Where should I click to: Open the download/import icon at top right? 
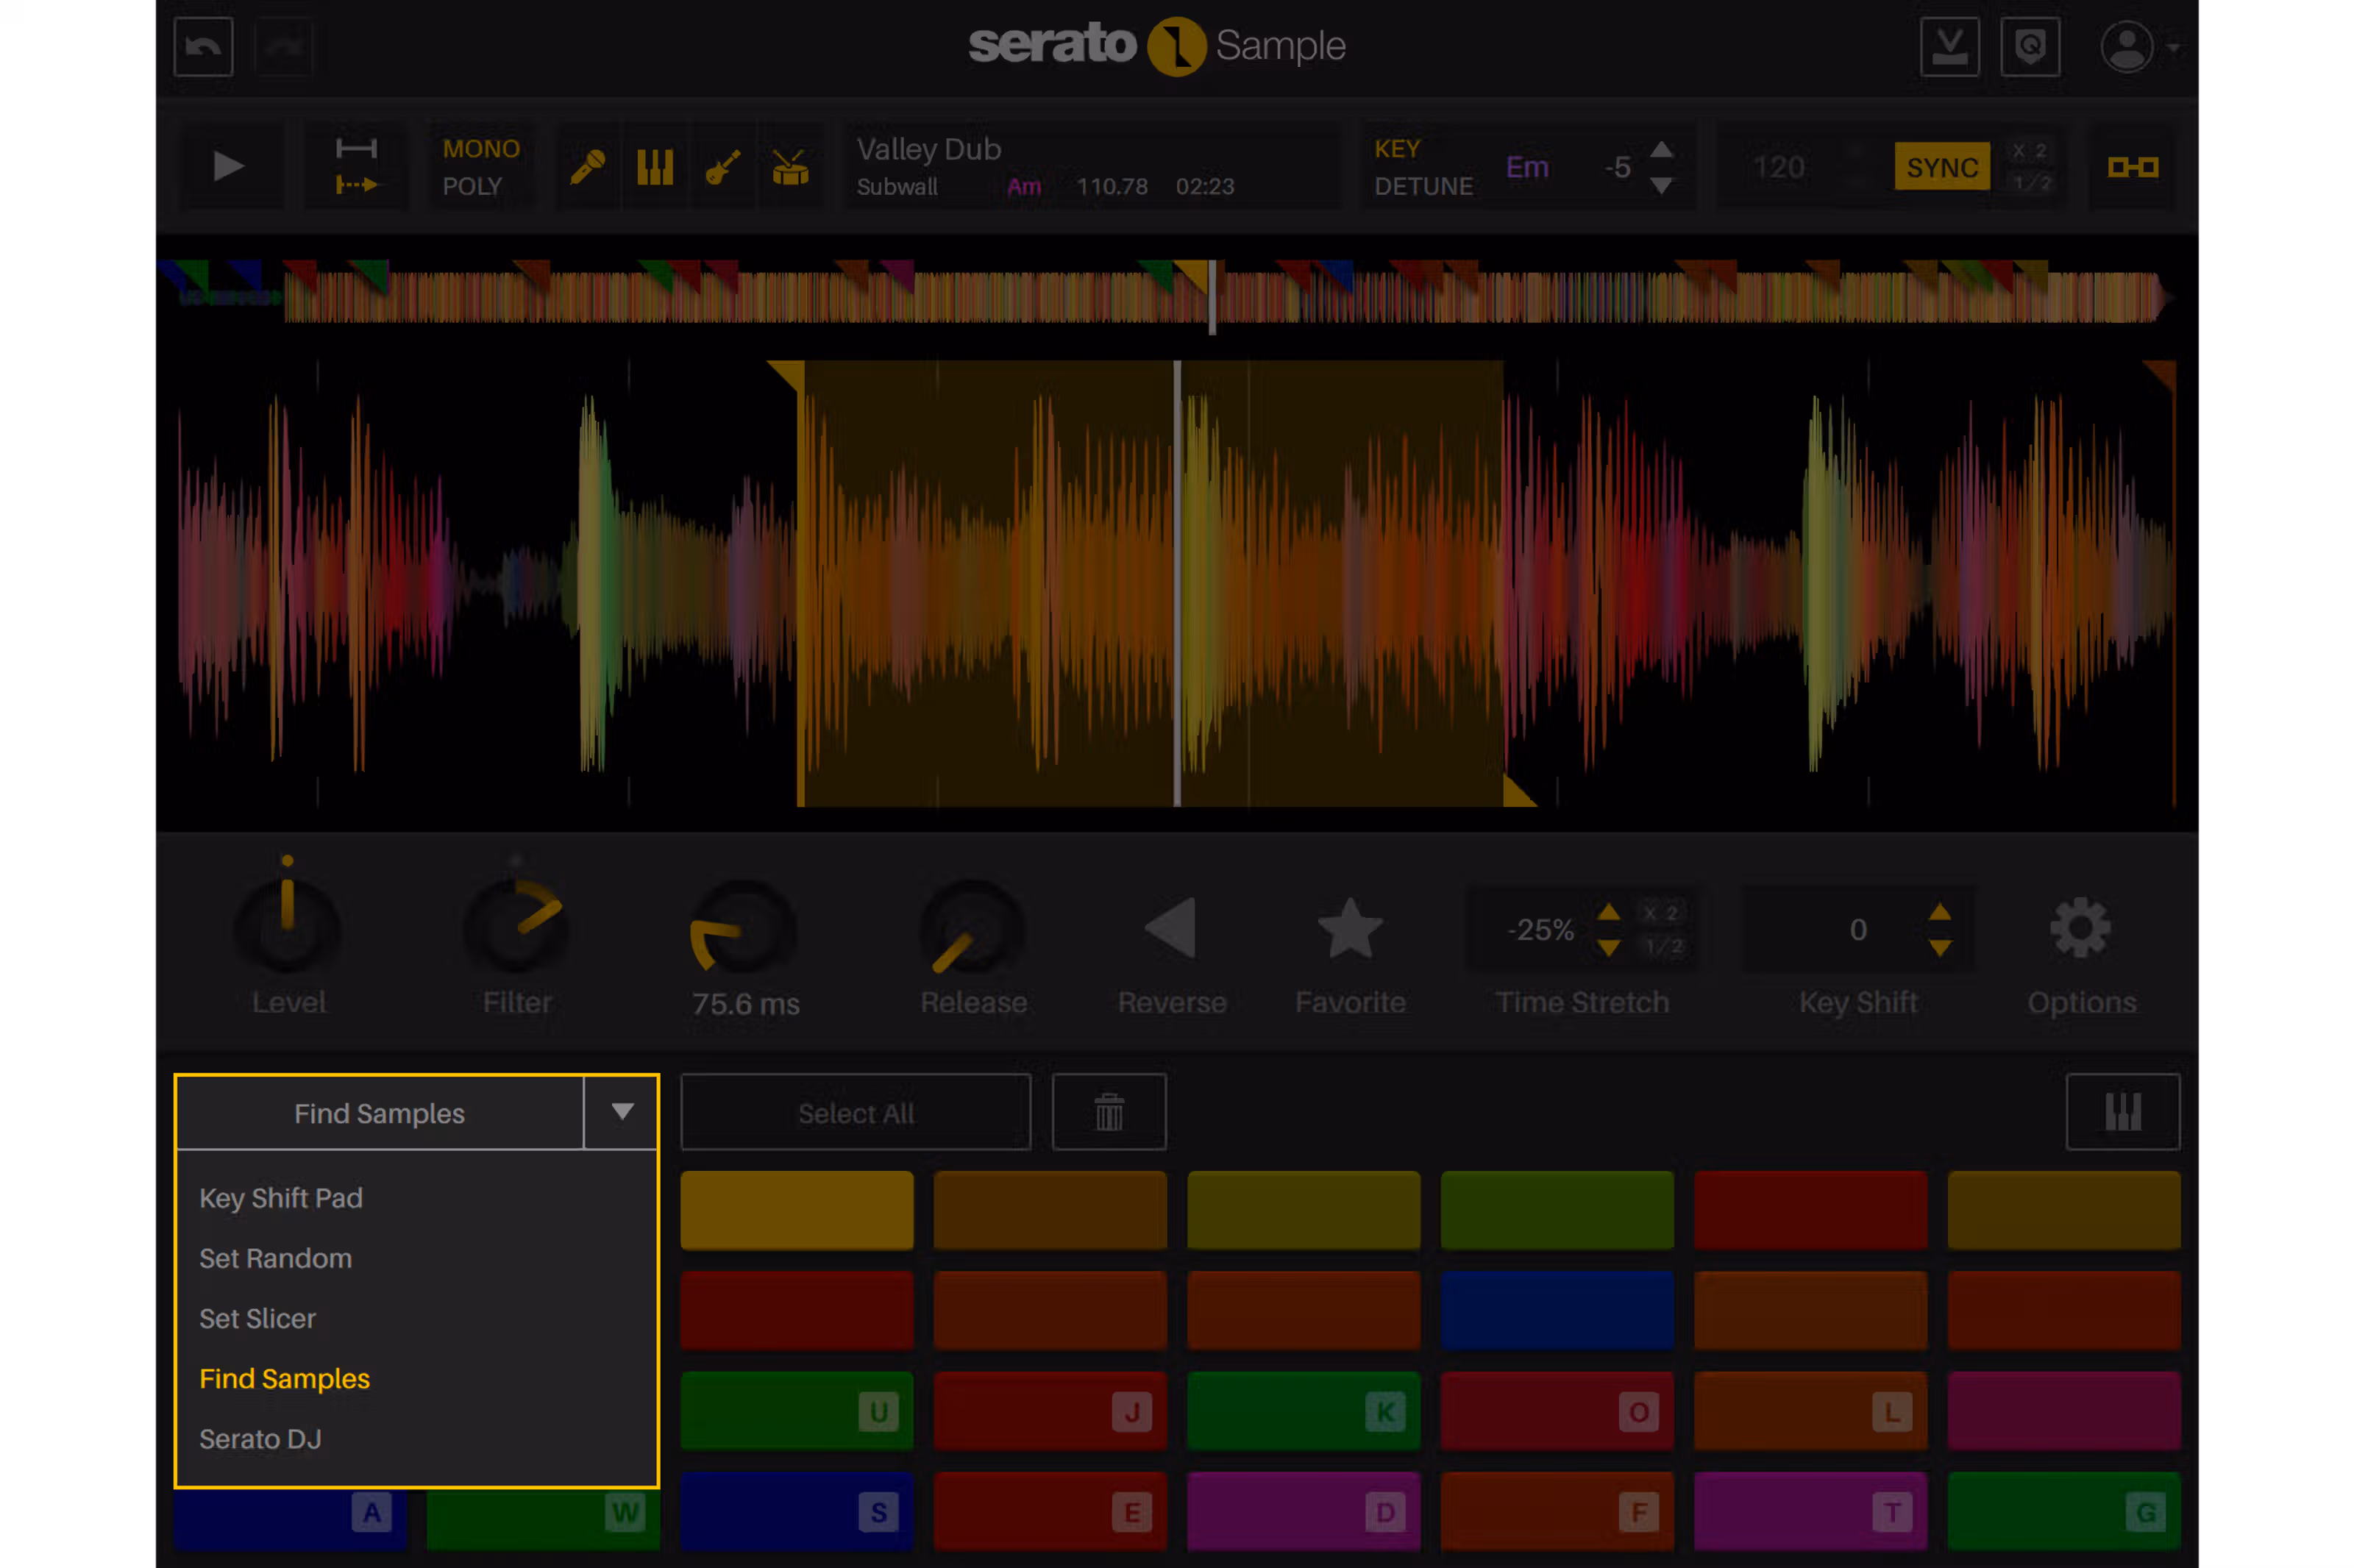click(1949, 47)
